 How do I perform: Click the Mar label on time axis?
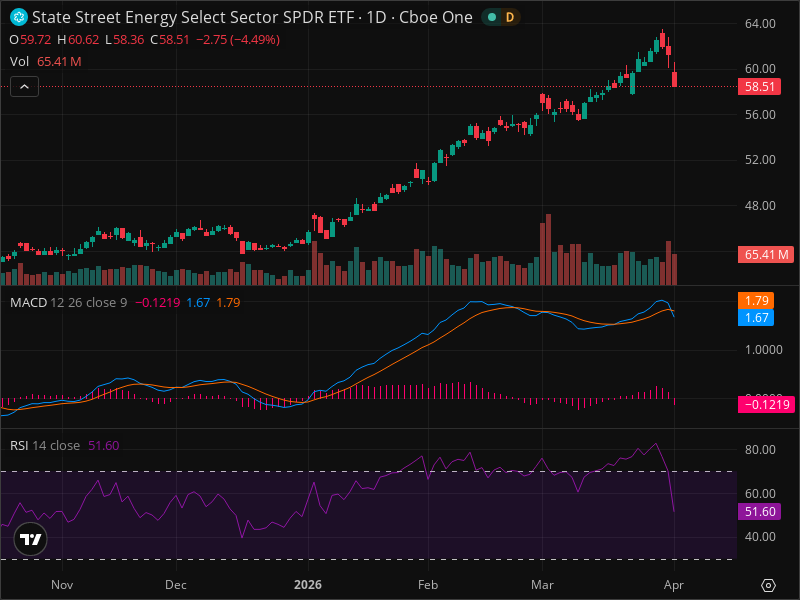542,585
